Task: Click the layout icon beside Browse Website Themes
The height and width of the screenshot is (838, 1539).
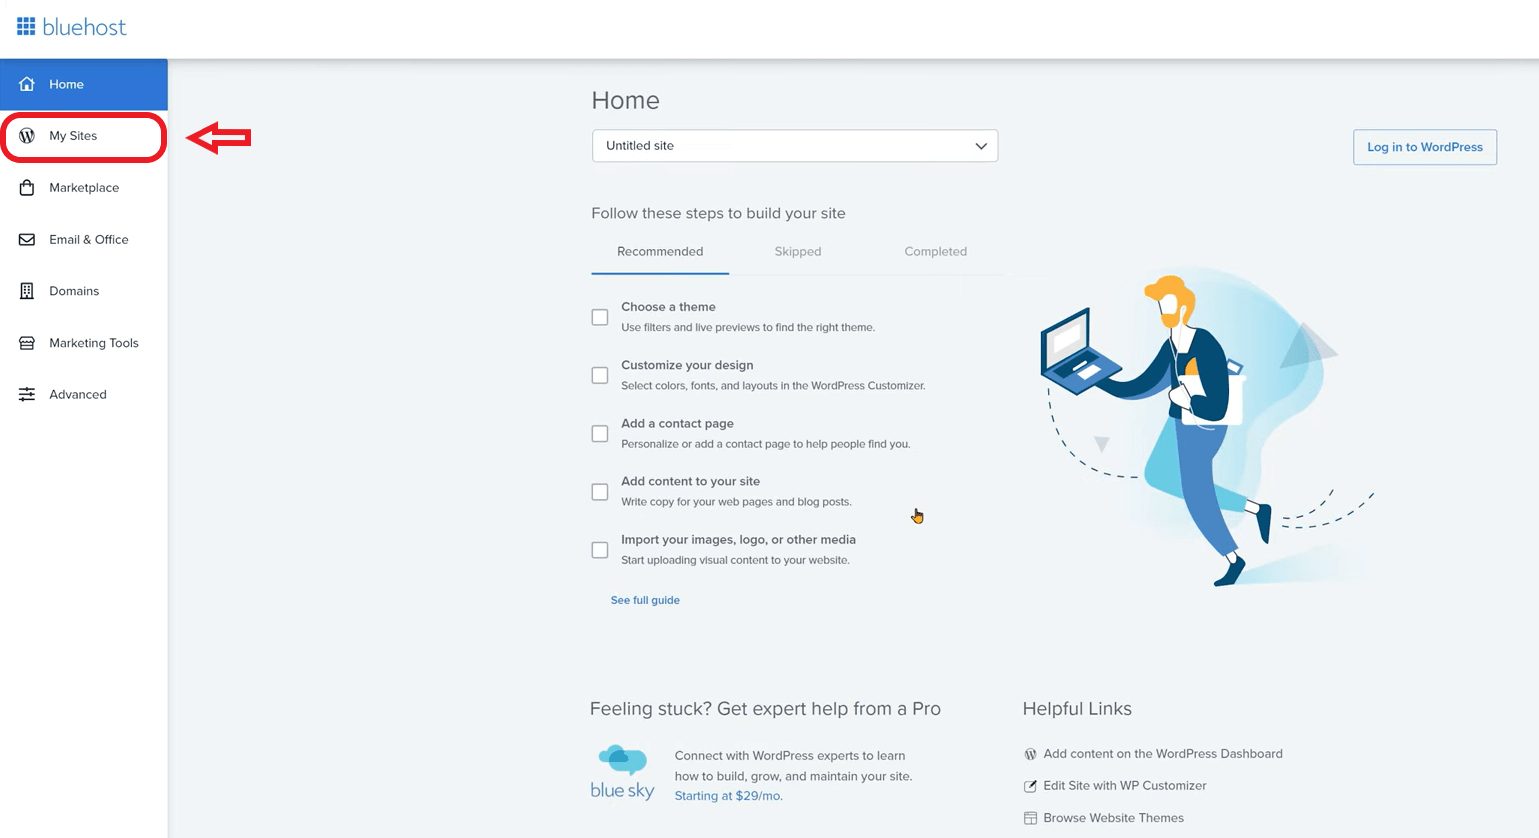Action: [1030, 818]
